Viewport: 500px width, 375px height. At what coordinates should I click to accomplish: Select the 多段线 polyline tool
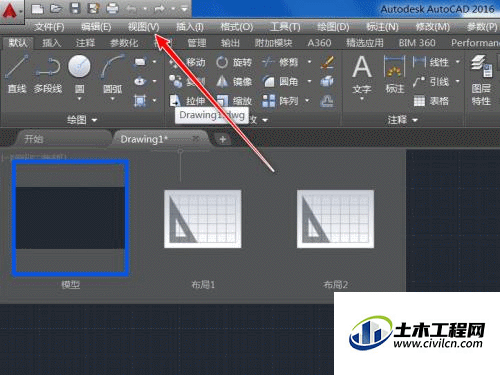pos(48,74)
